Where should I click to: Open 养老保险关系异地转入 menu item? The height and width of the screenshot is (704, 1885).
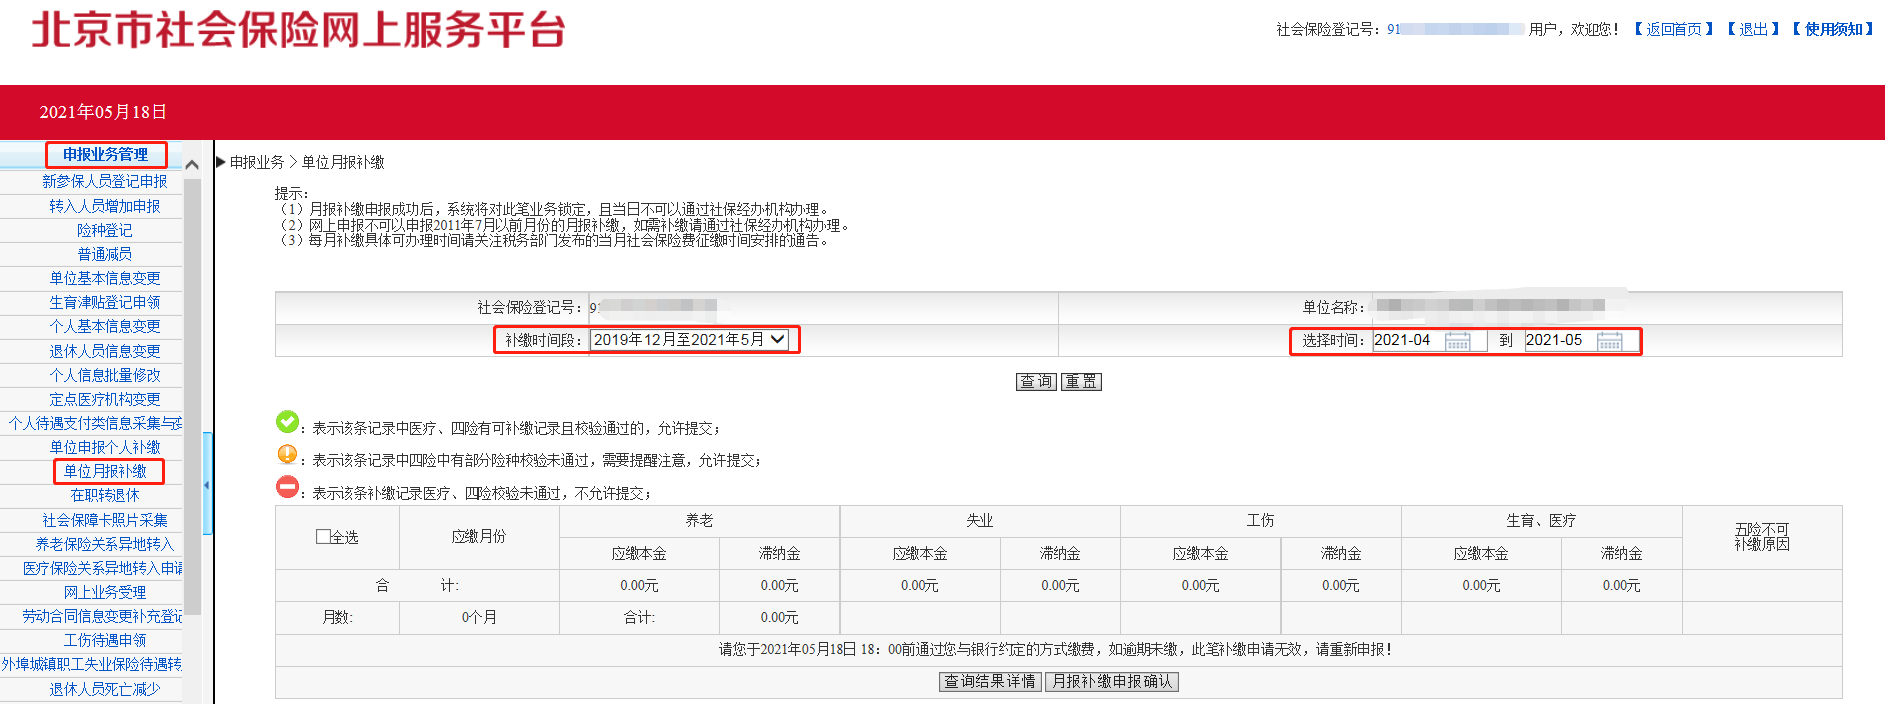(105, 545)
